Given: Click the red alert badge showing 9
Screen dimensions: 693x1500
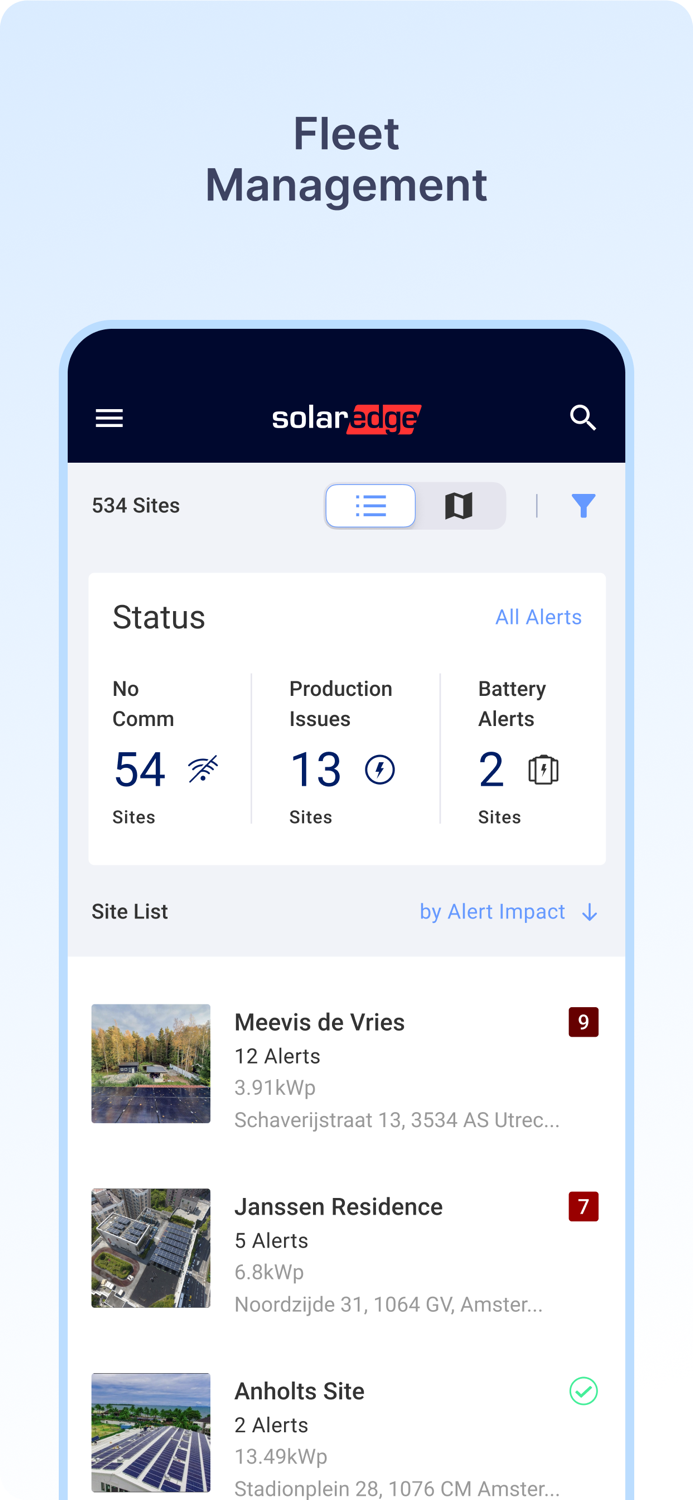Looking at the screenshot, I should tap(583, 1022).
